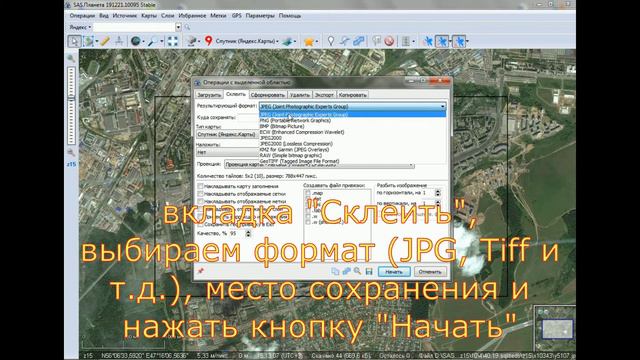Screen dimensions: 640x360
Task: Click the globe map source icon
Action: click(x=136, y=41)
